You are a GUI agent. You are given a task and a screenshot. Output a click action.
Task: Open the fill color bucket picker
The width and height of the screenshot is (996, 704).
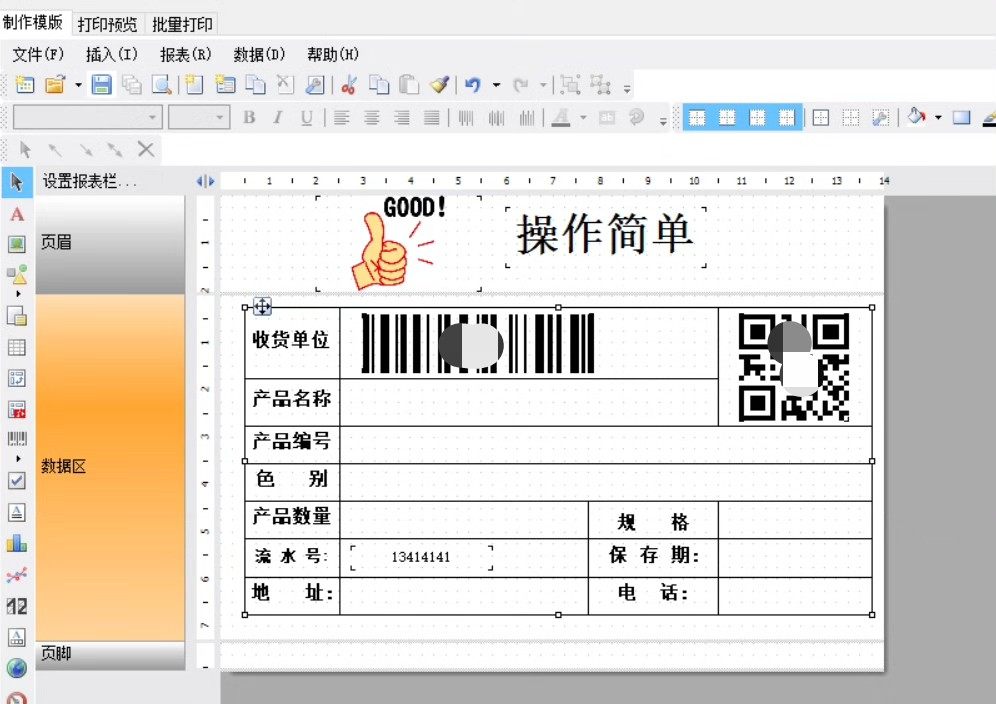(916, 118)
